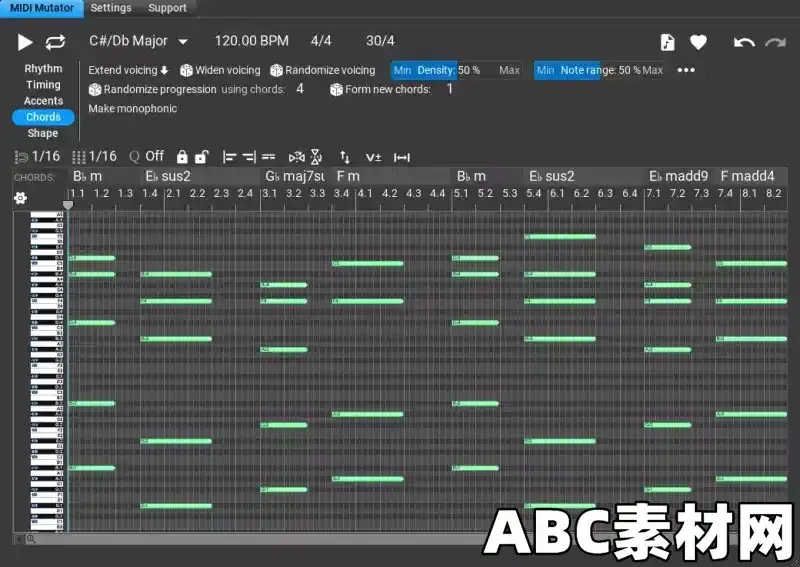Image resolution: width=800 pixels, height=567 pixels.
Task: Click the zoom magnifier icon at bottom left
Action: click(x=31, y=539)
